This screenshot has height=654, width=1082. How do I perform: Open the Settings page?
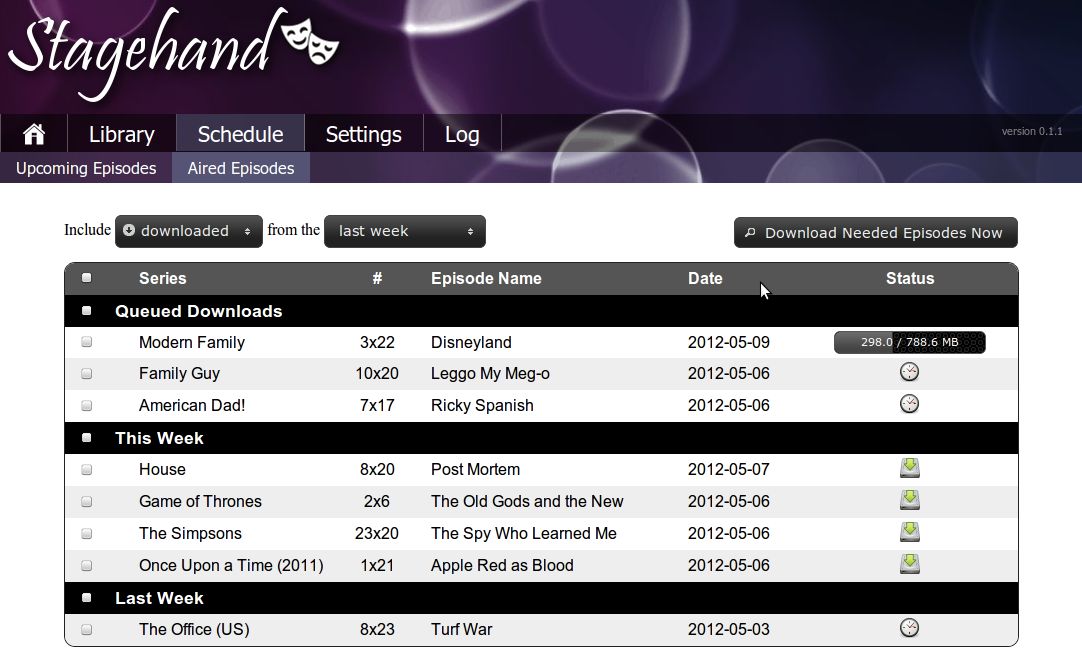click(x=363, y=133)
